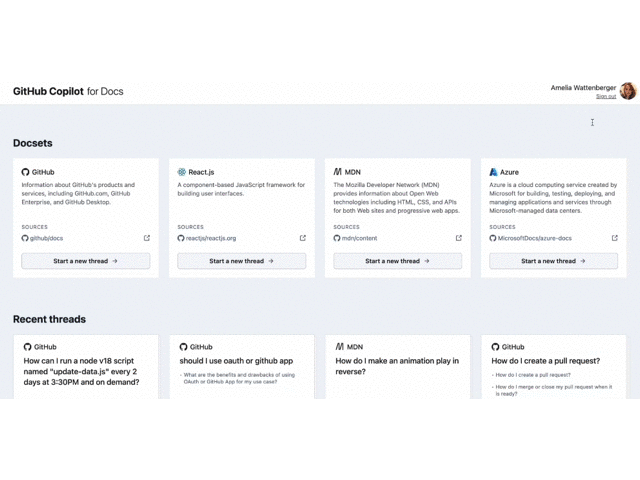Open the github/docs source link

pos(46,238)
